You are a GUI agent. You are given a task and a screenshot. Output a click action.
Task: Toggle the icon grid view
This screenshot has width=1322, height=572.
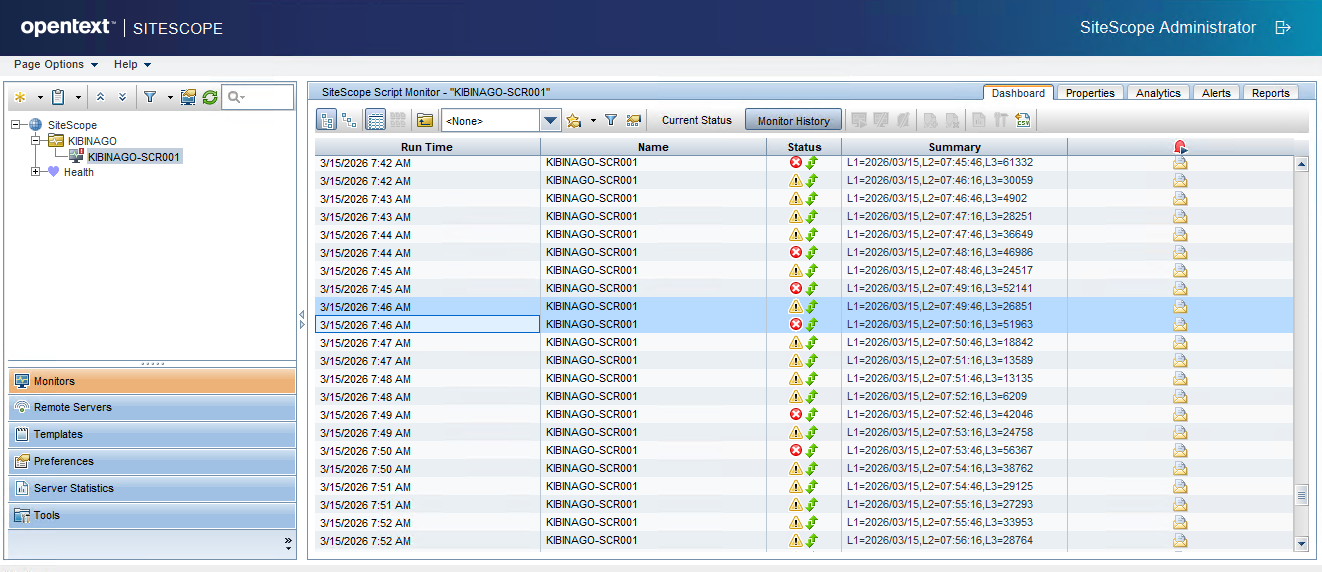pyautogui.click(x=398, y=120)
